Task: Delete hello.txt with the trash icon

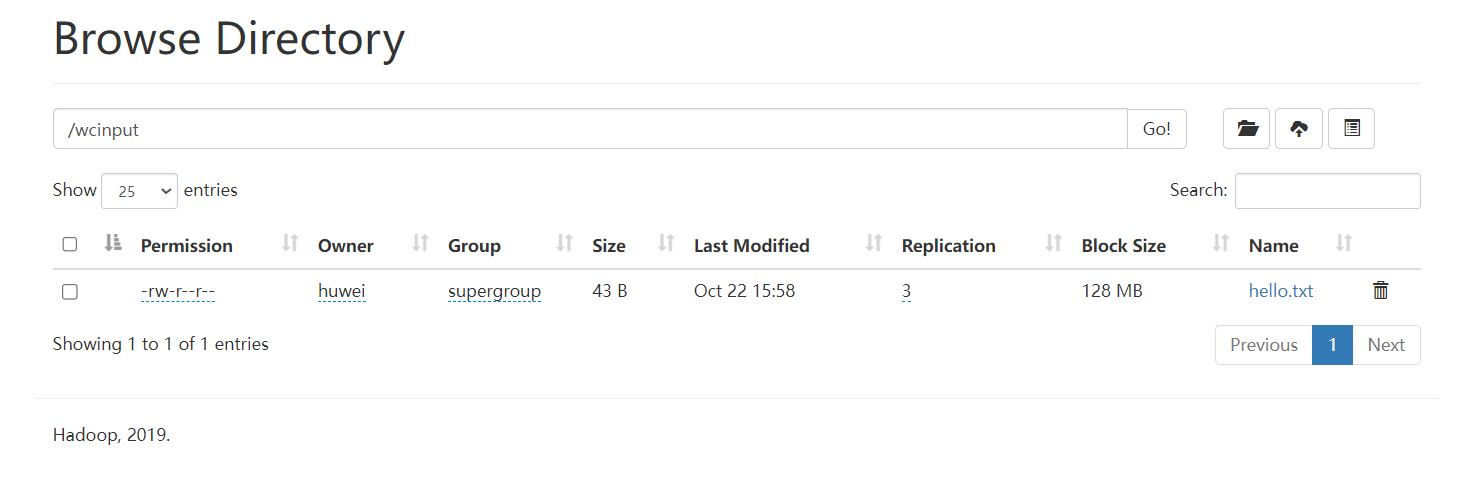Action: (1381, 291)
